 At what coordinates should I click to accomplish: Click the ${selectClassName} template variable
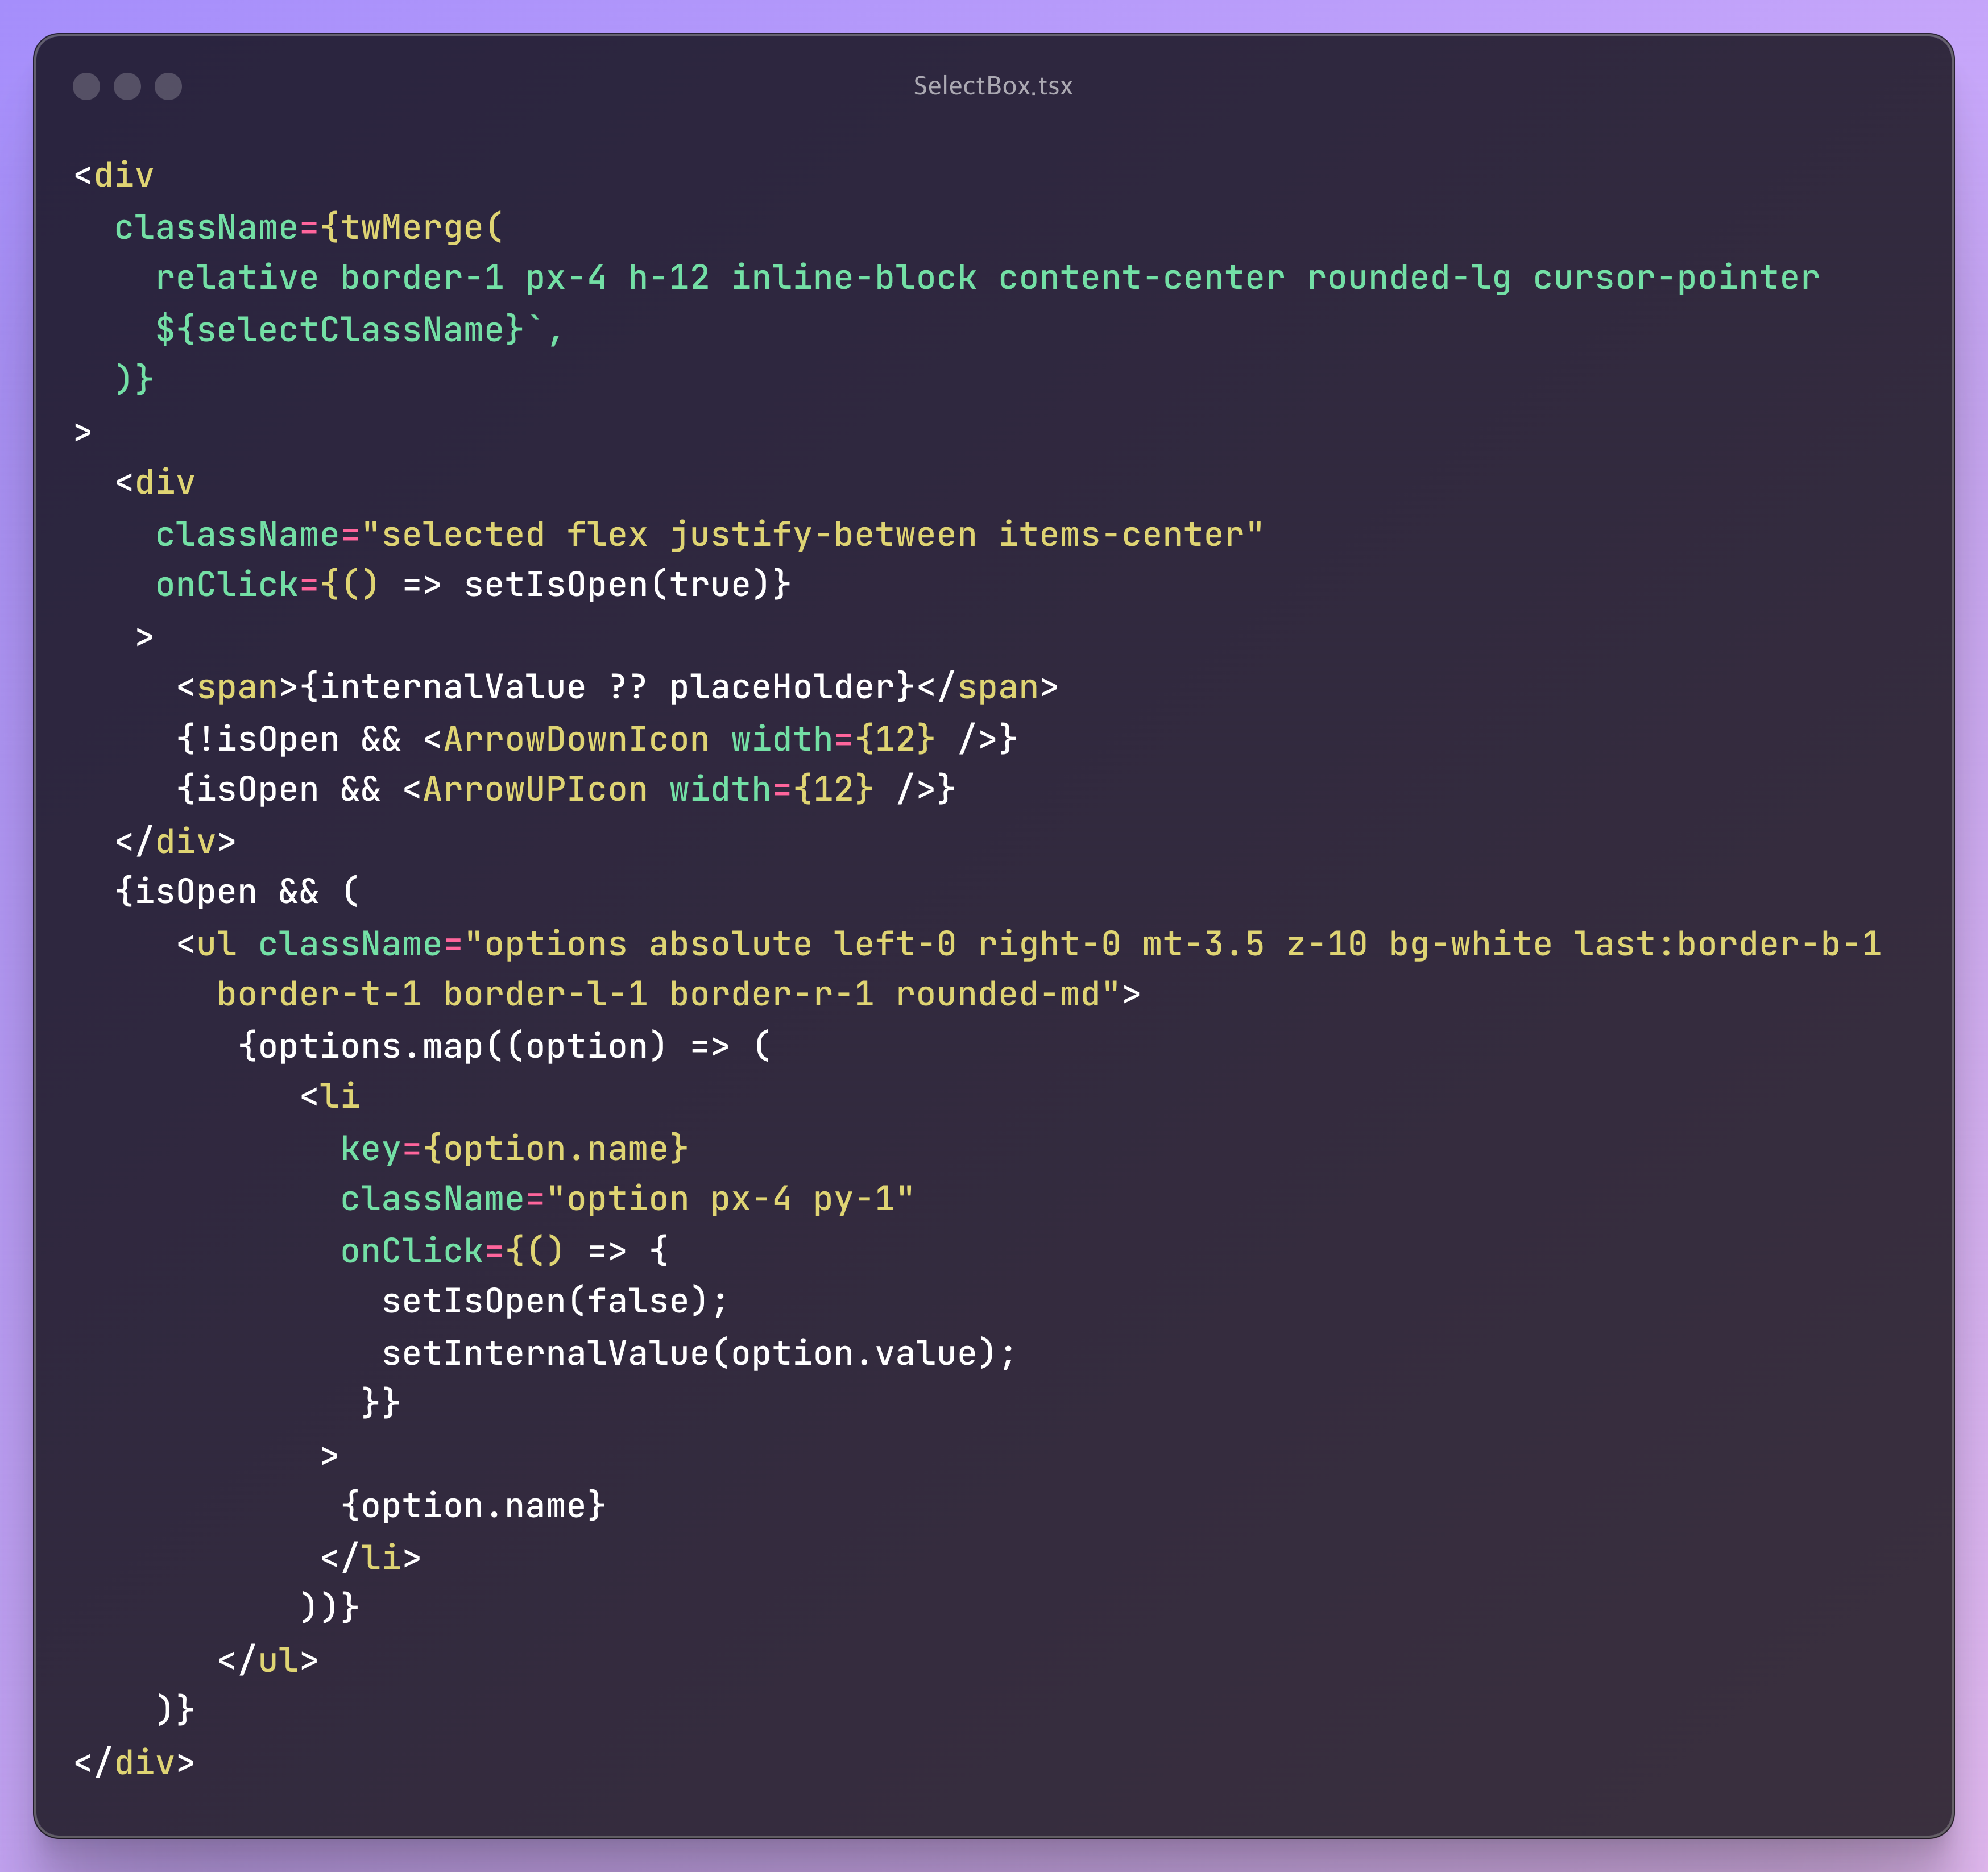[340, 329]
